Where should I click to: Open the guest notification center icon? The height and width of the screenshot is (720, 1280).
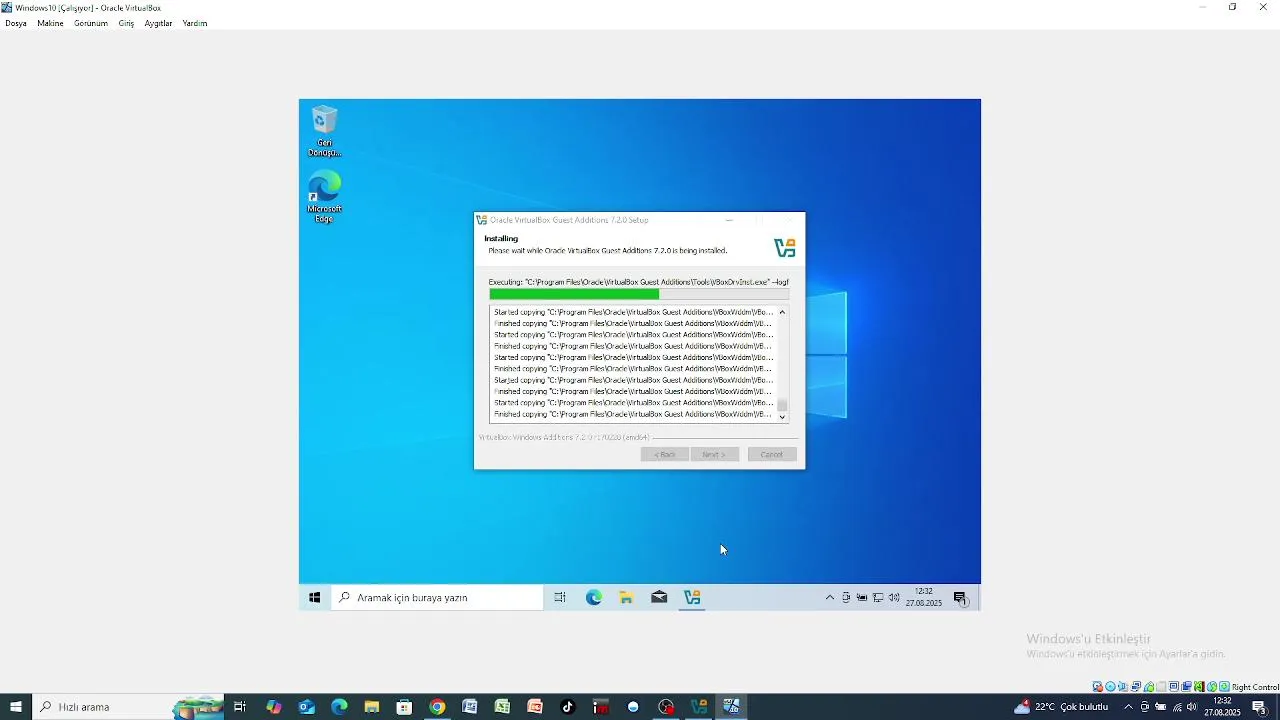[x=961, y=598]
